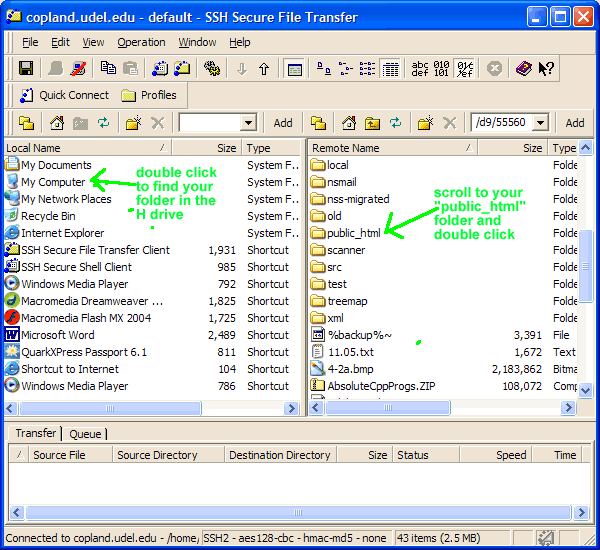This screenshot has width=600, height=550.
Task: Switch to the Transfer tab
Action: (x=36, y=433)
